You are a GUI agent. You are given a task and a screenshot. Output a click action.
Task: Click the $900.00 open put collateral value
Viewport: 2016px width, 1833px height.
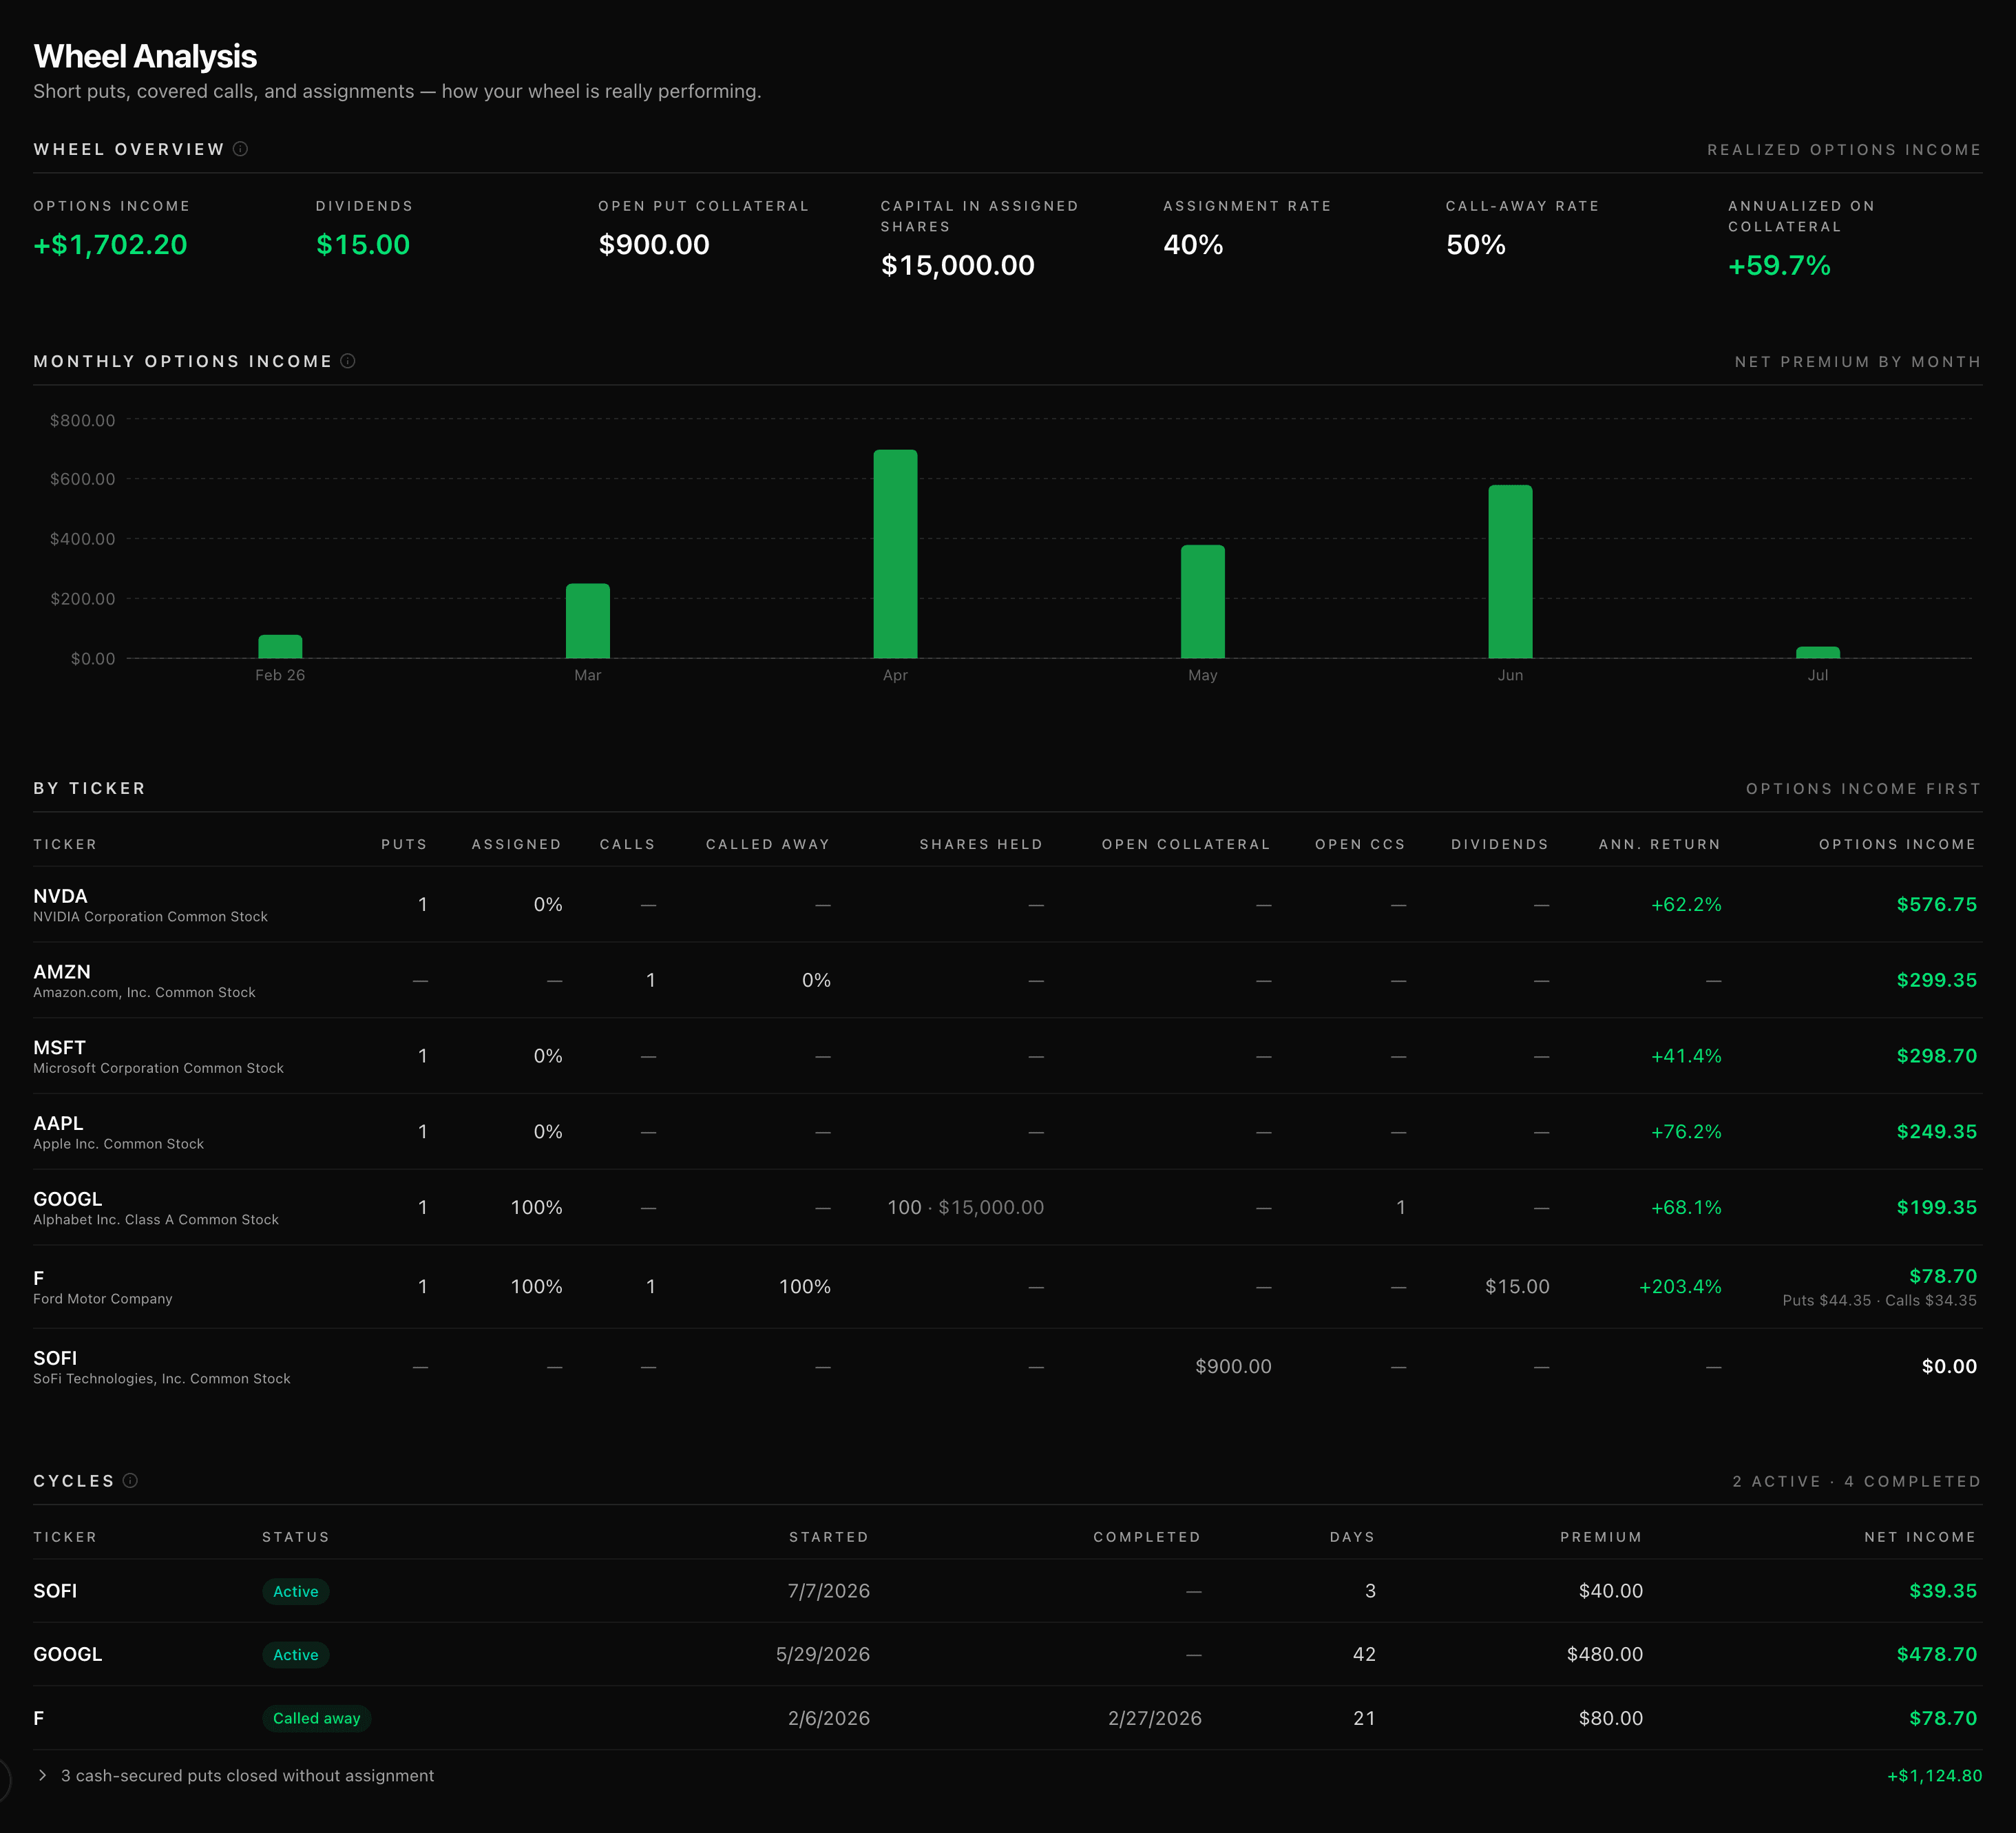click(x=654, y=245)
